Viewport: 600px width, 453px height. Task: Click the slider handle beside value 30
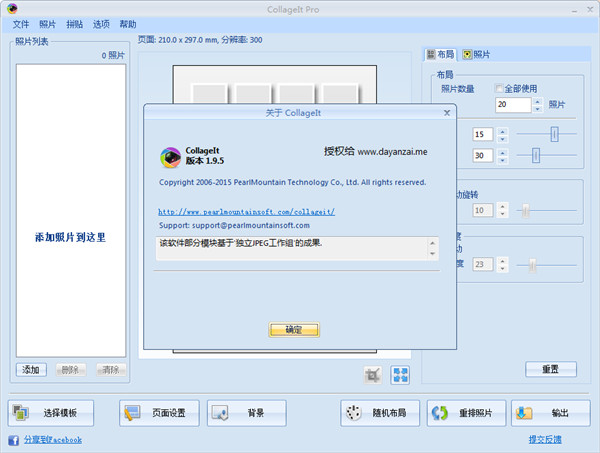[536, 155]
